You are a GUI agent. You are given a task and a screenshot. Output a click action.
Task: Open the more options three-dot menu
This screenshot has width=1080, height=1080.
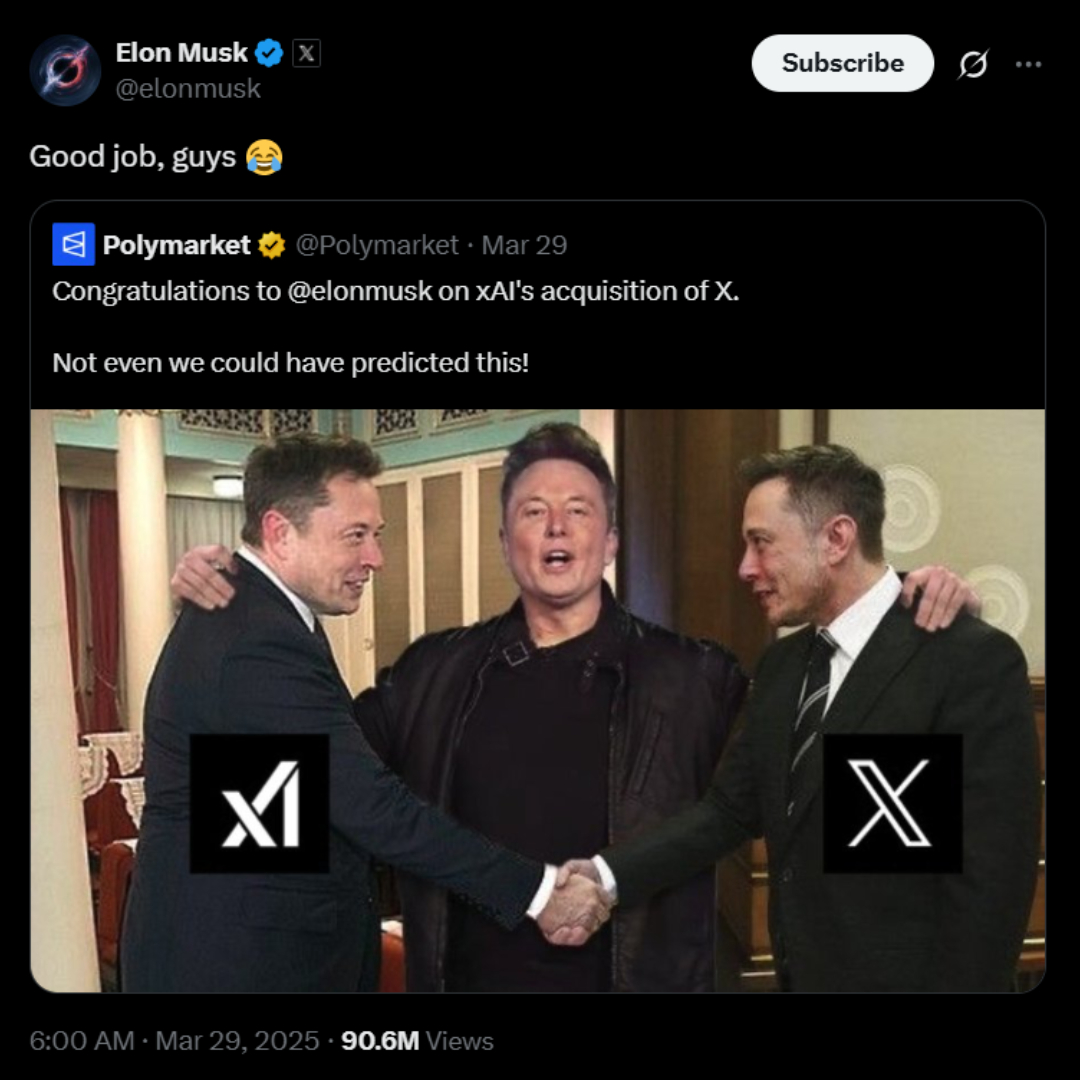pos(1031,63)
